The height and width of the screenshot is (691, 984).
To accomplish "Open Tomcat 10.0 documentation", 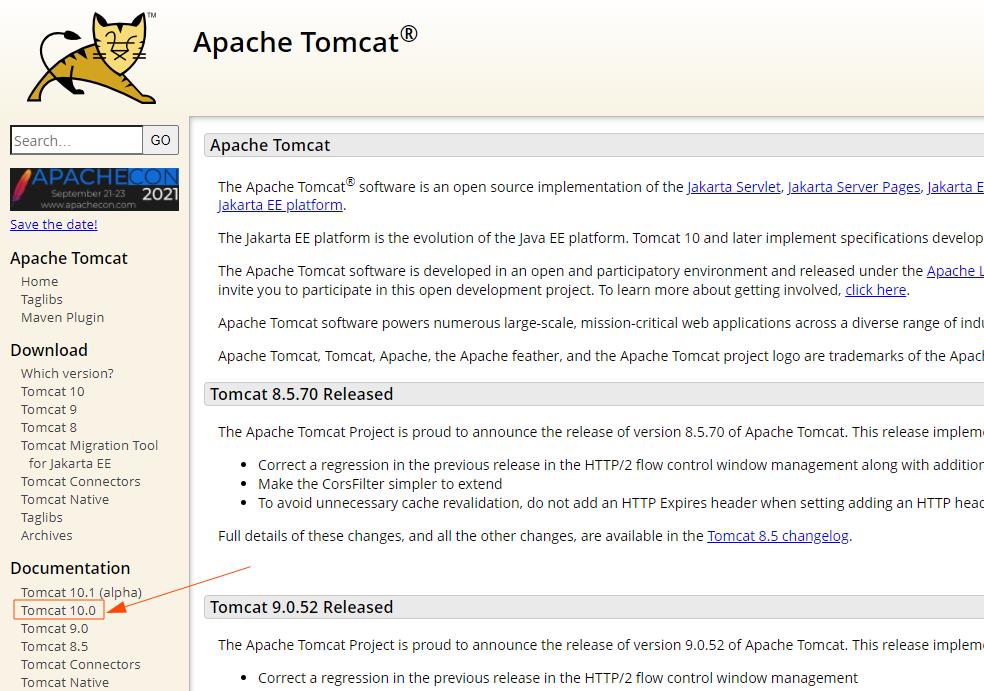I will tap(58, 610).
